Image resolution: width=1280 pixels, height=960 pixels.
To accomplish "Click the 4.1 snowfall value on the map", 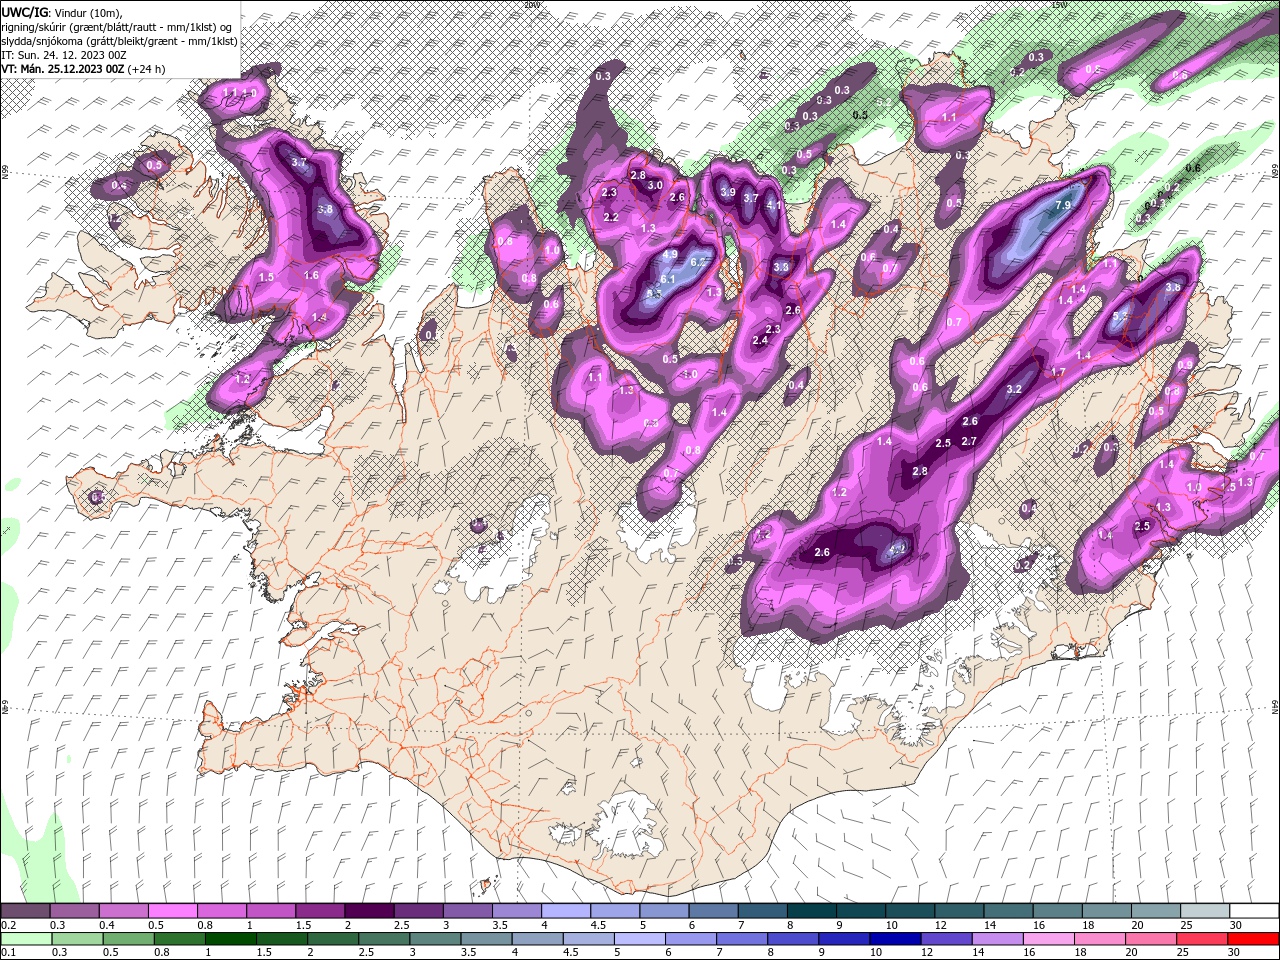I will [x=773, y=205].
